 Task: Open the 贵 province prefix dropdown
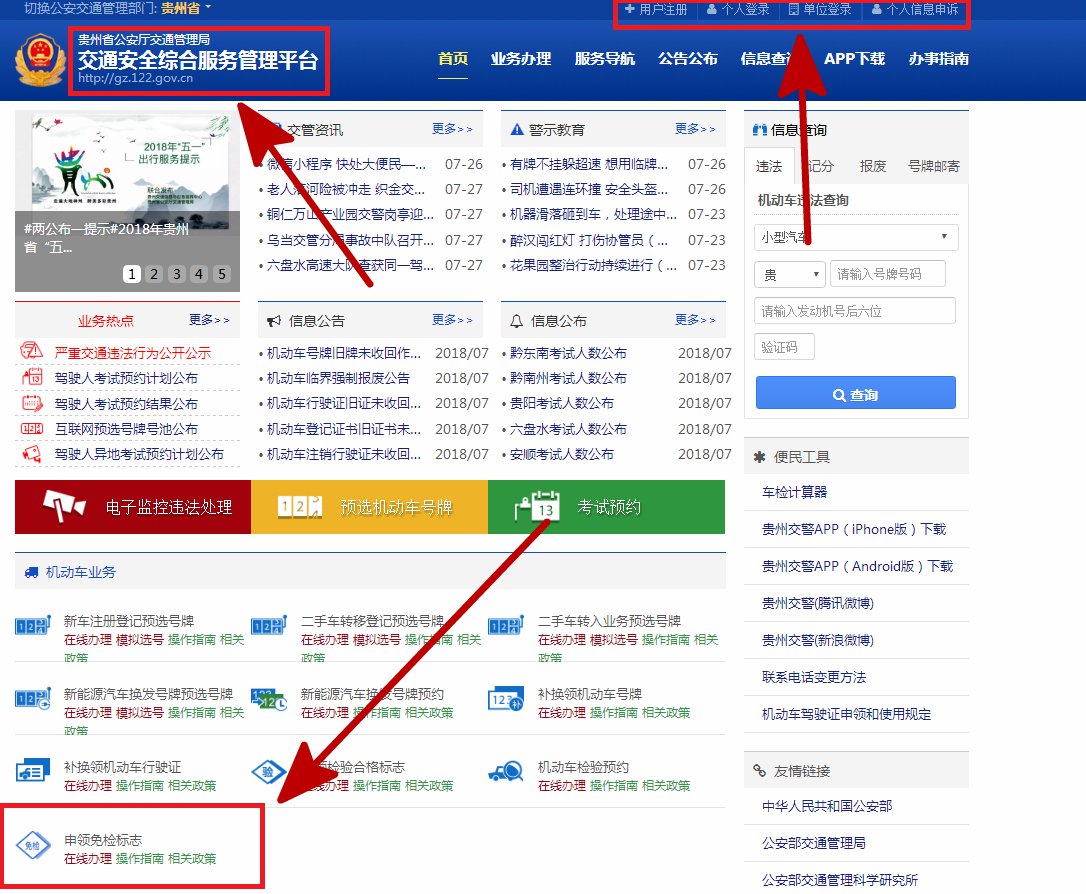tap(789, 274)
